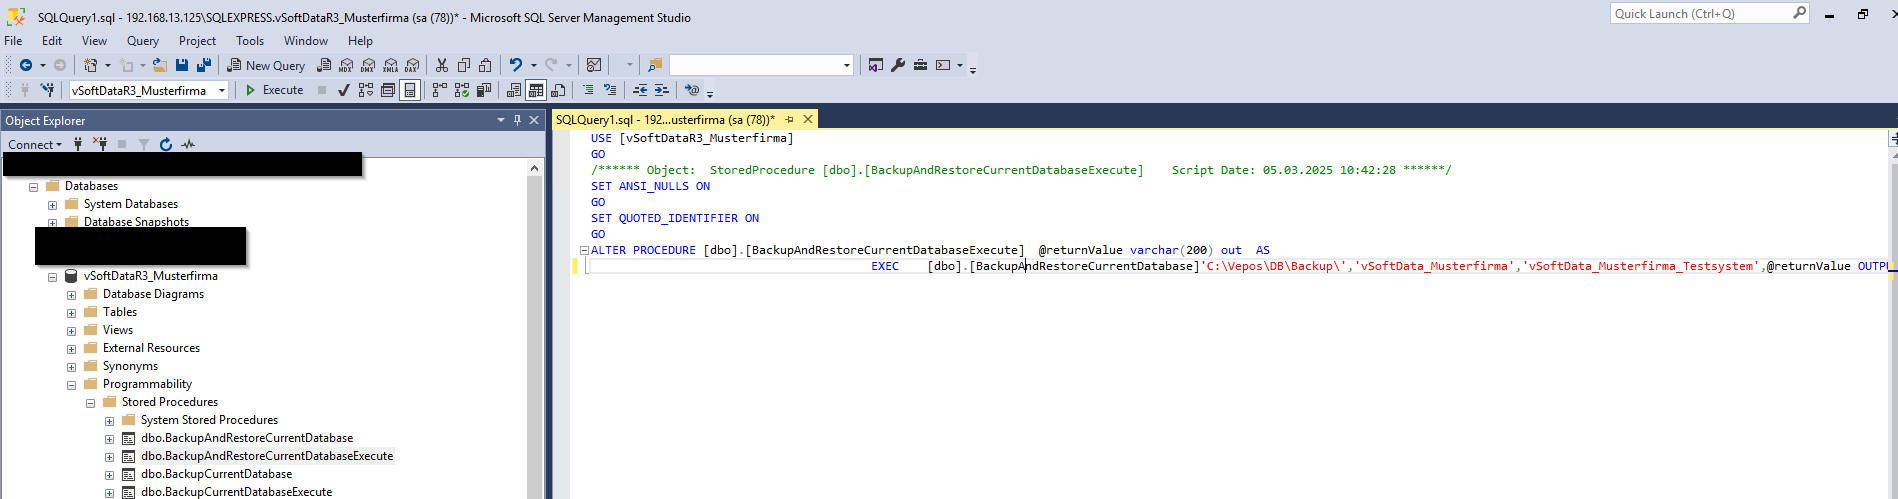The width and height of the screenshot is (1898, 499).
Task: Select Synonyms folder in tree
Action: pyautogui.click(x=130, y=366)
